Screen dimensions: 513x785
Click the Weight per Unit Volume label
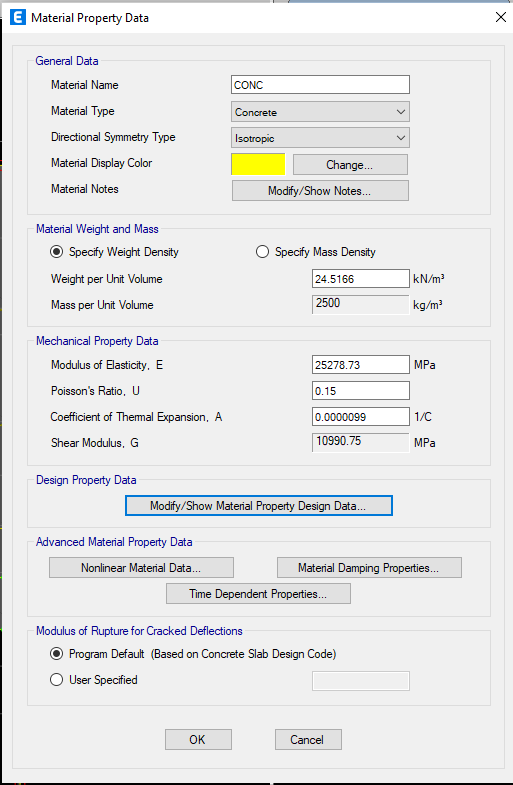click(x=107, y=279)
